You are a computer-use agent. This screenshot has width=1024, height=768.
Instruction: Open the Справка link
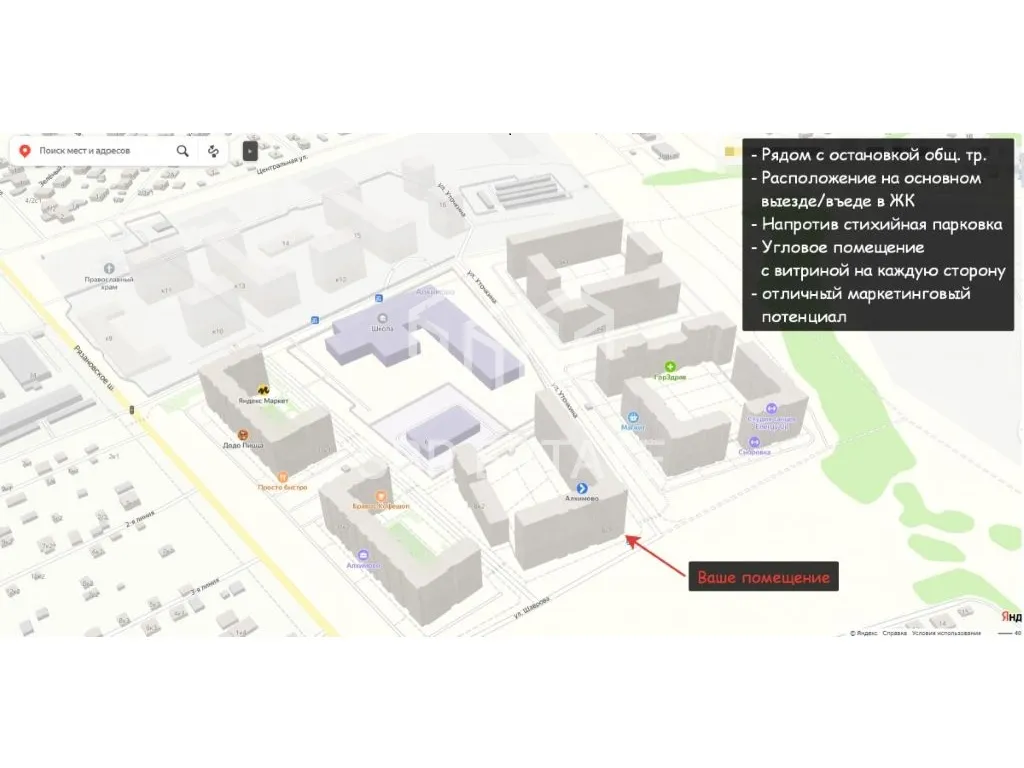[x=894, y=633]
